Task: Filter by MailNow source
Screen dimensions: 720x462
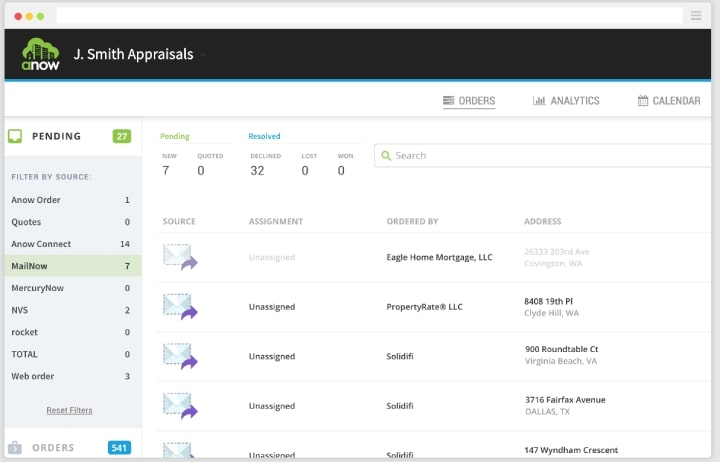Action: point(73,266)
